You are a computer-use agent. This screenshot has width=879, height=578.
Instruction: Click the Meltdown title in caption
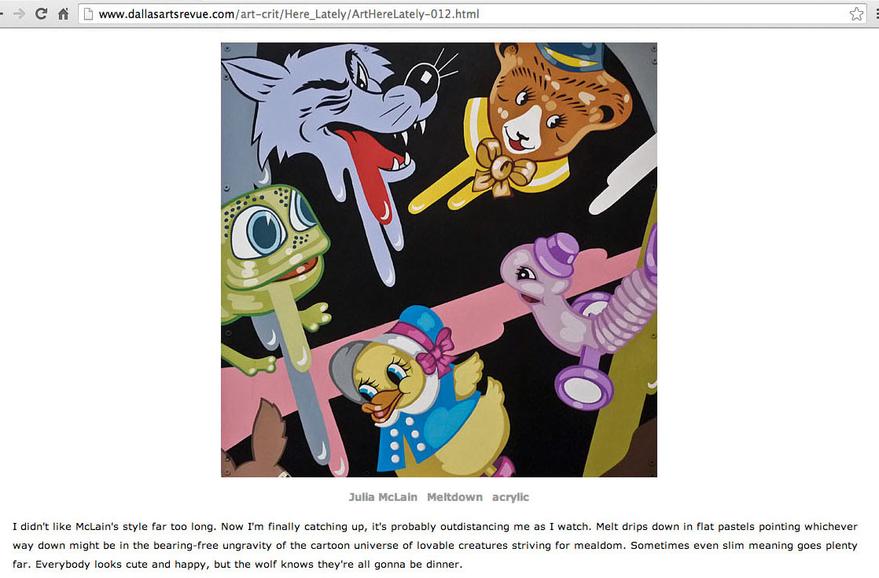coord(455,497)
